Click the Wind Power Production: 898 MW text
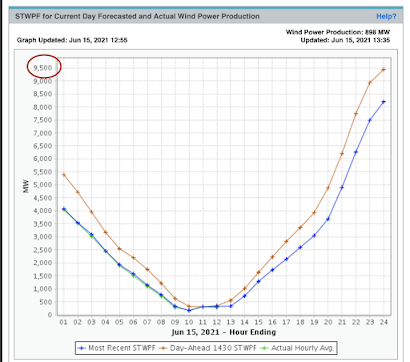Image resolution: width=410 pixels, height=362 pixels. (338, 32)
